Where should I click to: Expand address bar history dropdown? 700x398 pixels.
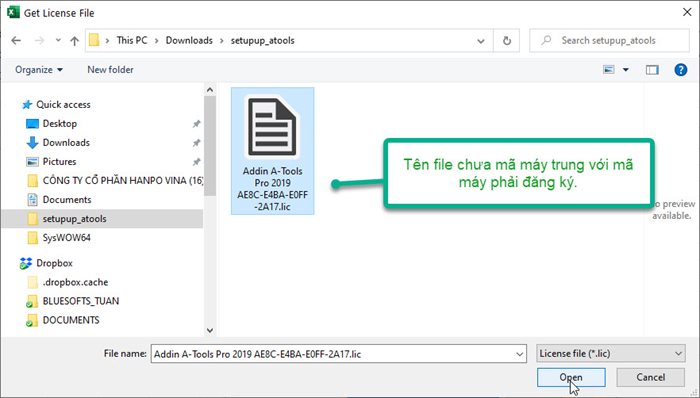[481, 41]
